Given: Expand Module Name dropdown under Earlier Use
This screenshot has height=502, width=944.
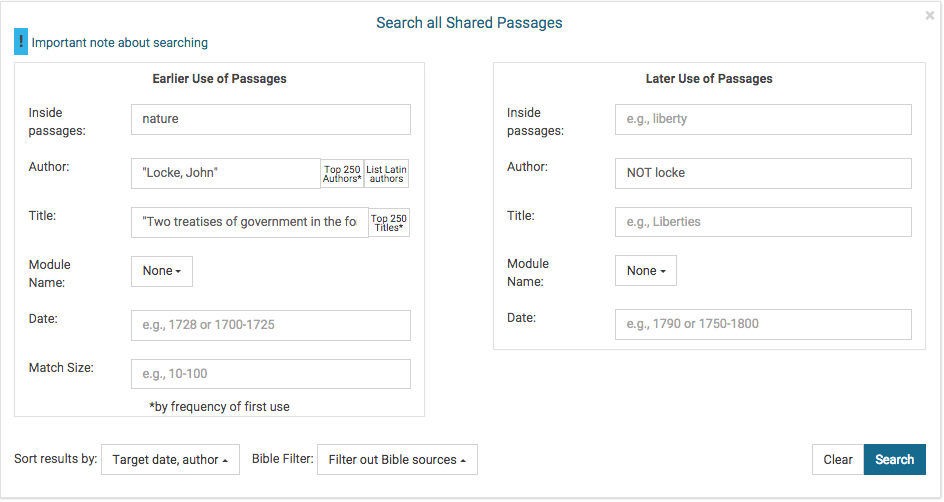Looking at the screenshot, I should click(x=162, y=271).
